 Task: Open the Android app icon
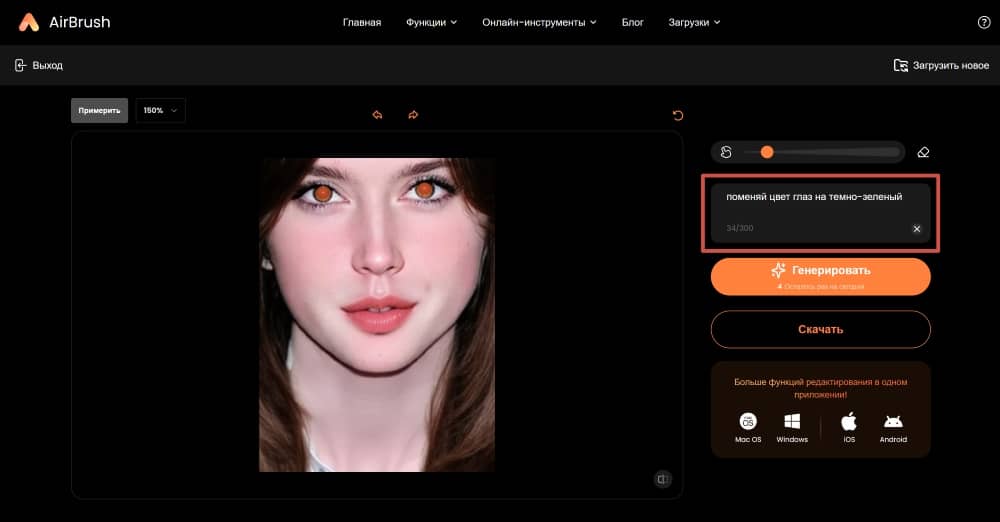pos(893,421)
